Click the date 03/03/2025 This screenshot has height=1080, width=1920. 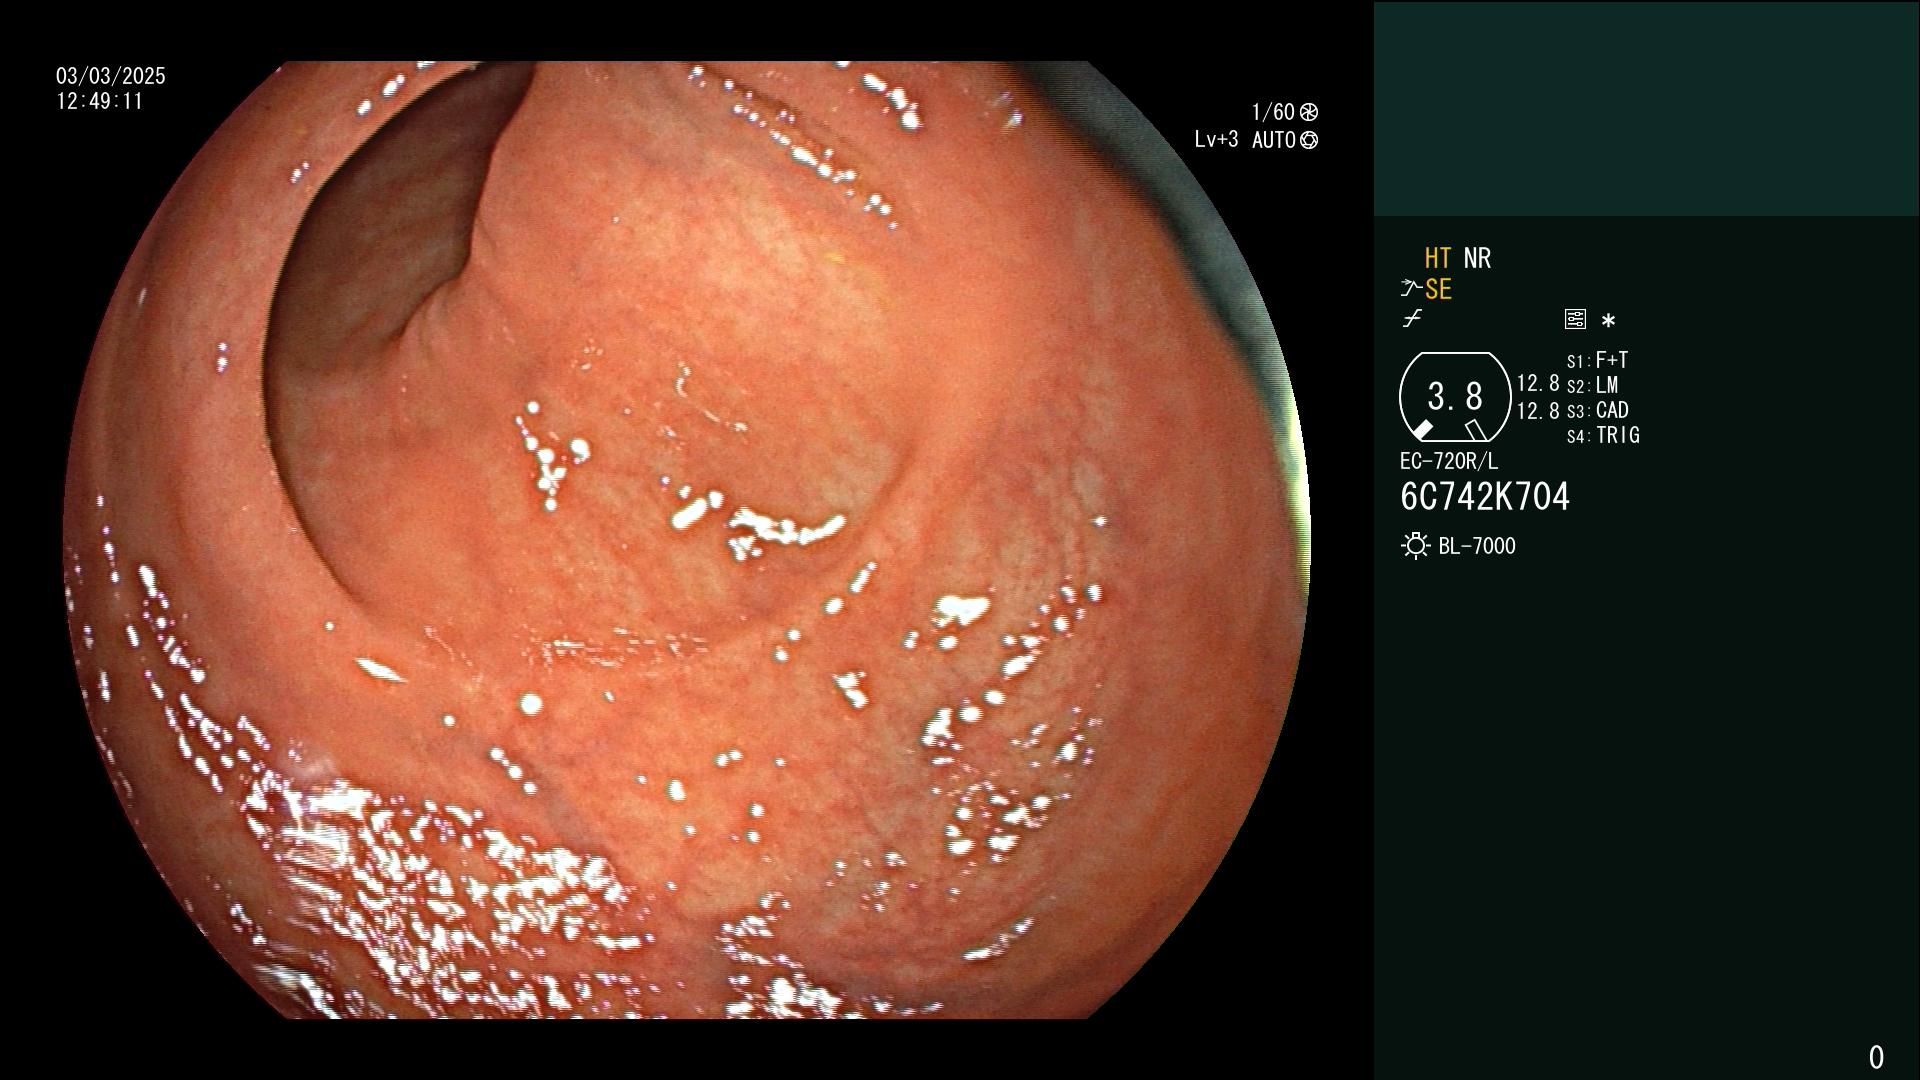click(111, 76)
